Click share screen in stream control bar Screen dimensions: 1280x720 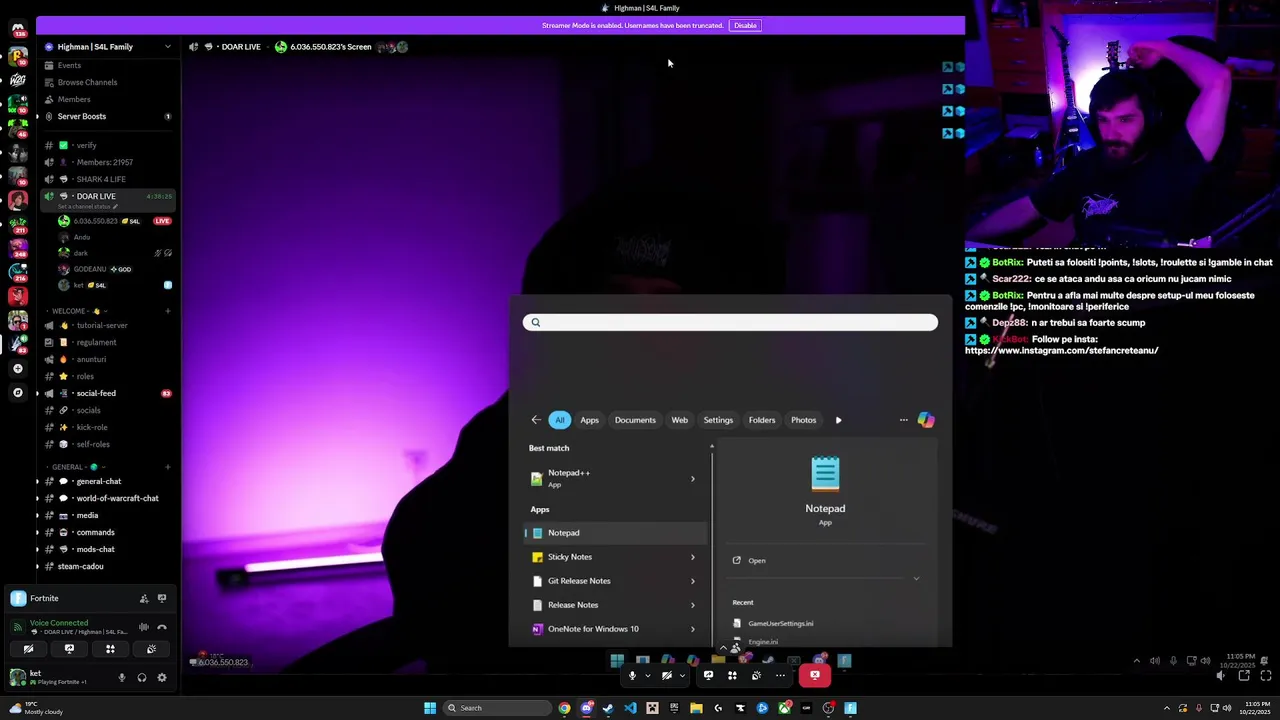pyautogui.click(x=708, y=675)
